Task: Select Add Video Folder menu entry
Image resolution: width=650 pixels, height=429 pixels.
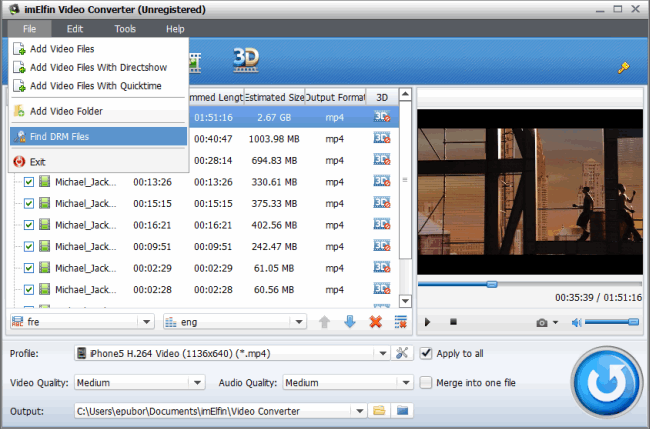Action: coord(99,111)
